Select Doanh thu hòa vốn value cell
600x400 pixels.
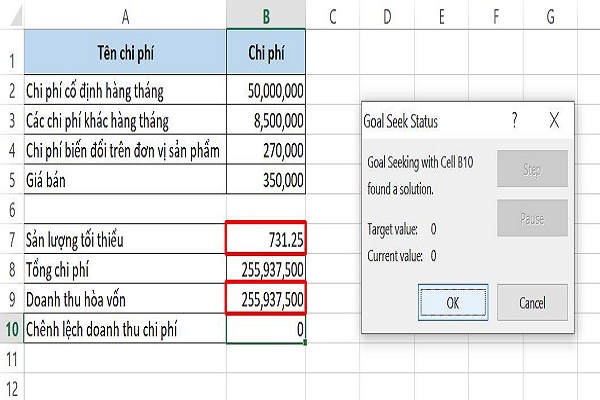267,298
